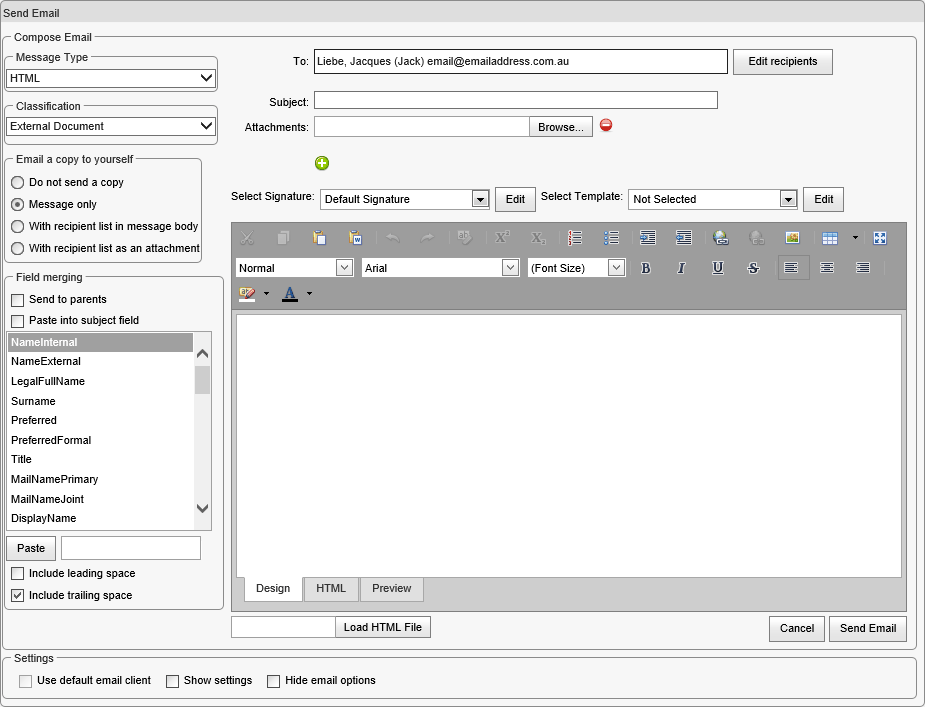Choose 'With recipient list as an attachment'
The image size is (925, 707).
click(18, 248)
